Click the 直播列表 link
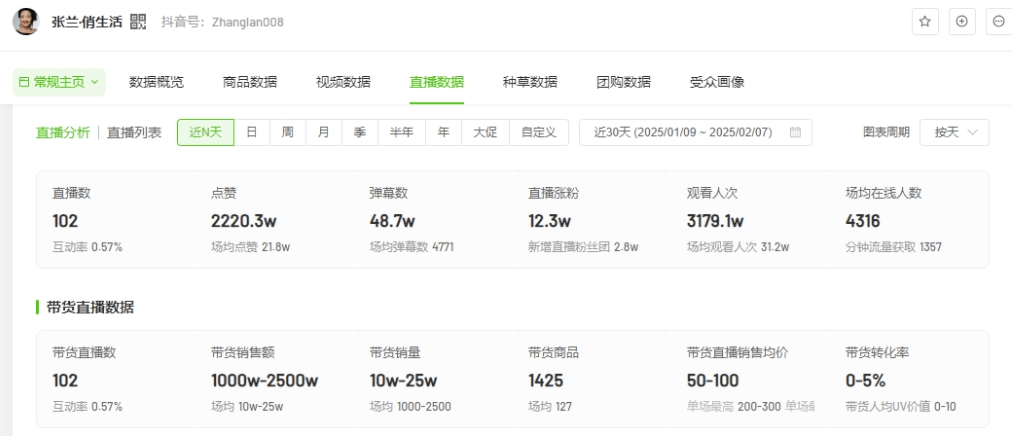Image resolution: width=1021 pixels, height=441 pixels. [134, 132]
